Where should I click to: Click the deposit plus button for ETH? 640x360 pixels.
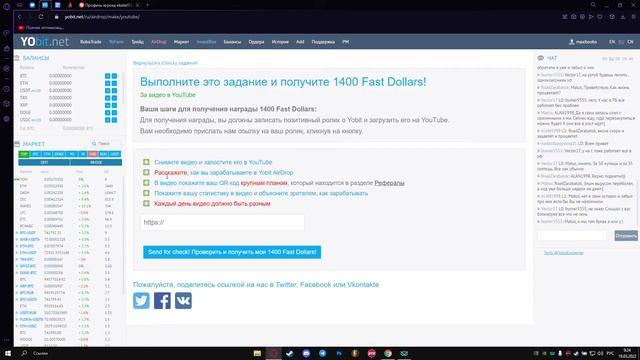[x=108, y=83]
